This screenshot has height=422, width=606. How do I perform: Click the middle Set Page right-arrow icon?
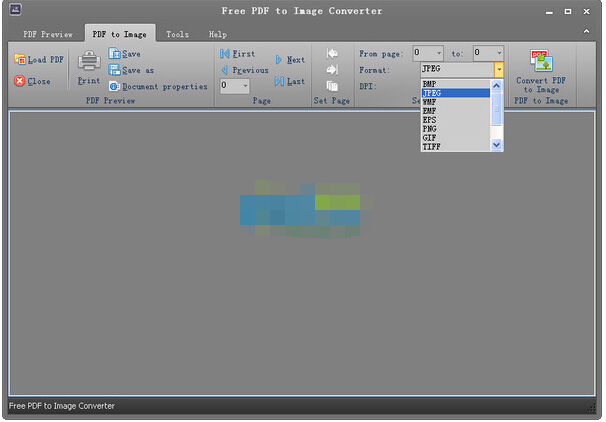click(332, 70)
